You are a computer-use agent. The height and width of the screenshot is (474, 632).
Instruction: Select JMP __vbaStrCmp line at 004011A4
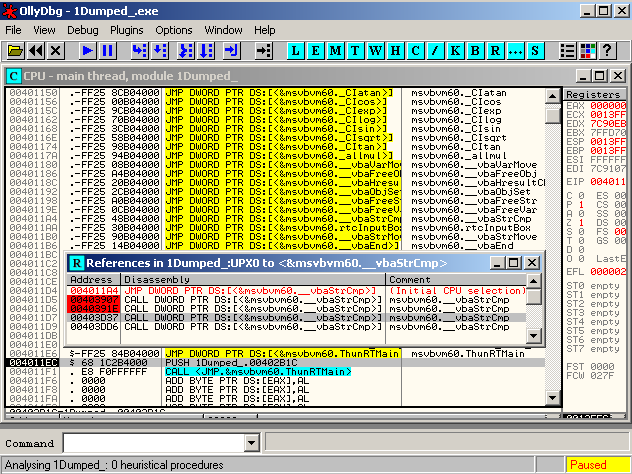[x=275, y=218]
